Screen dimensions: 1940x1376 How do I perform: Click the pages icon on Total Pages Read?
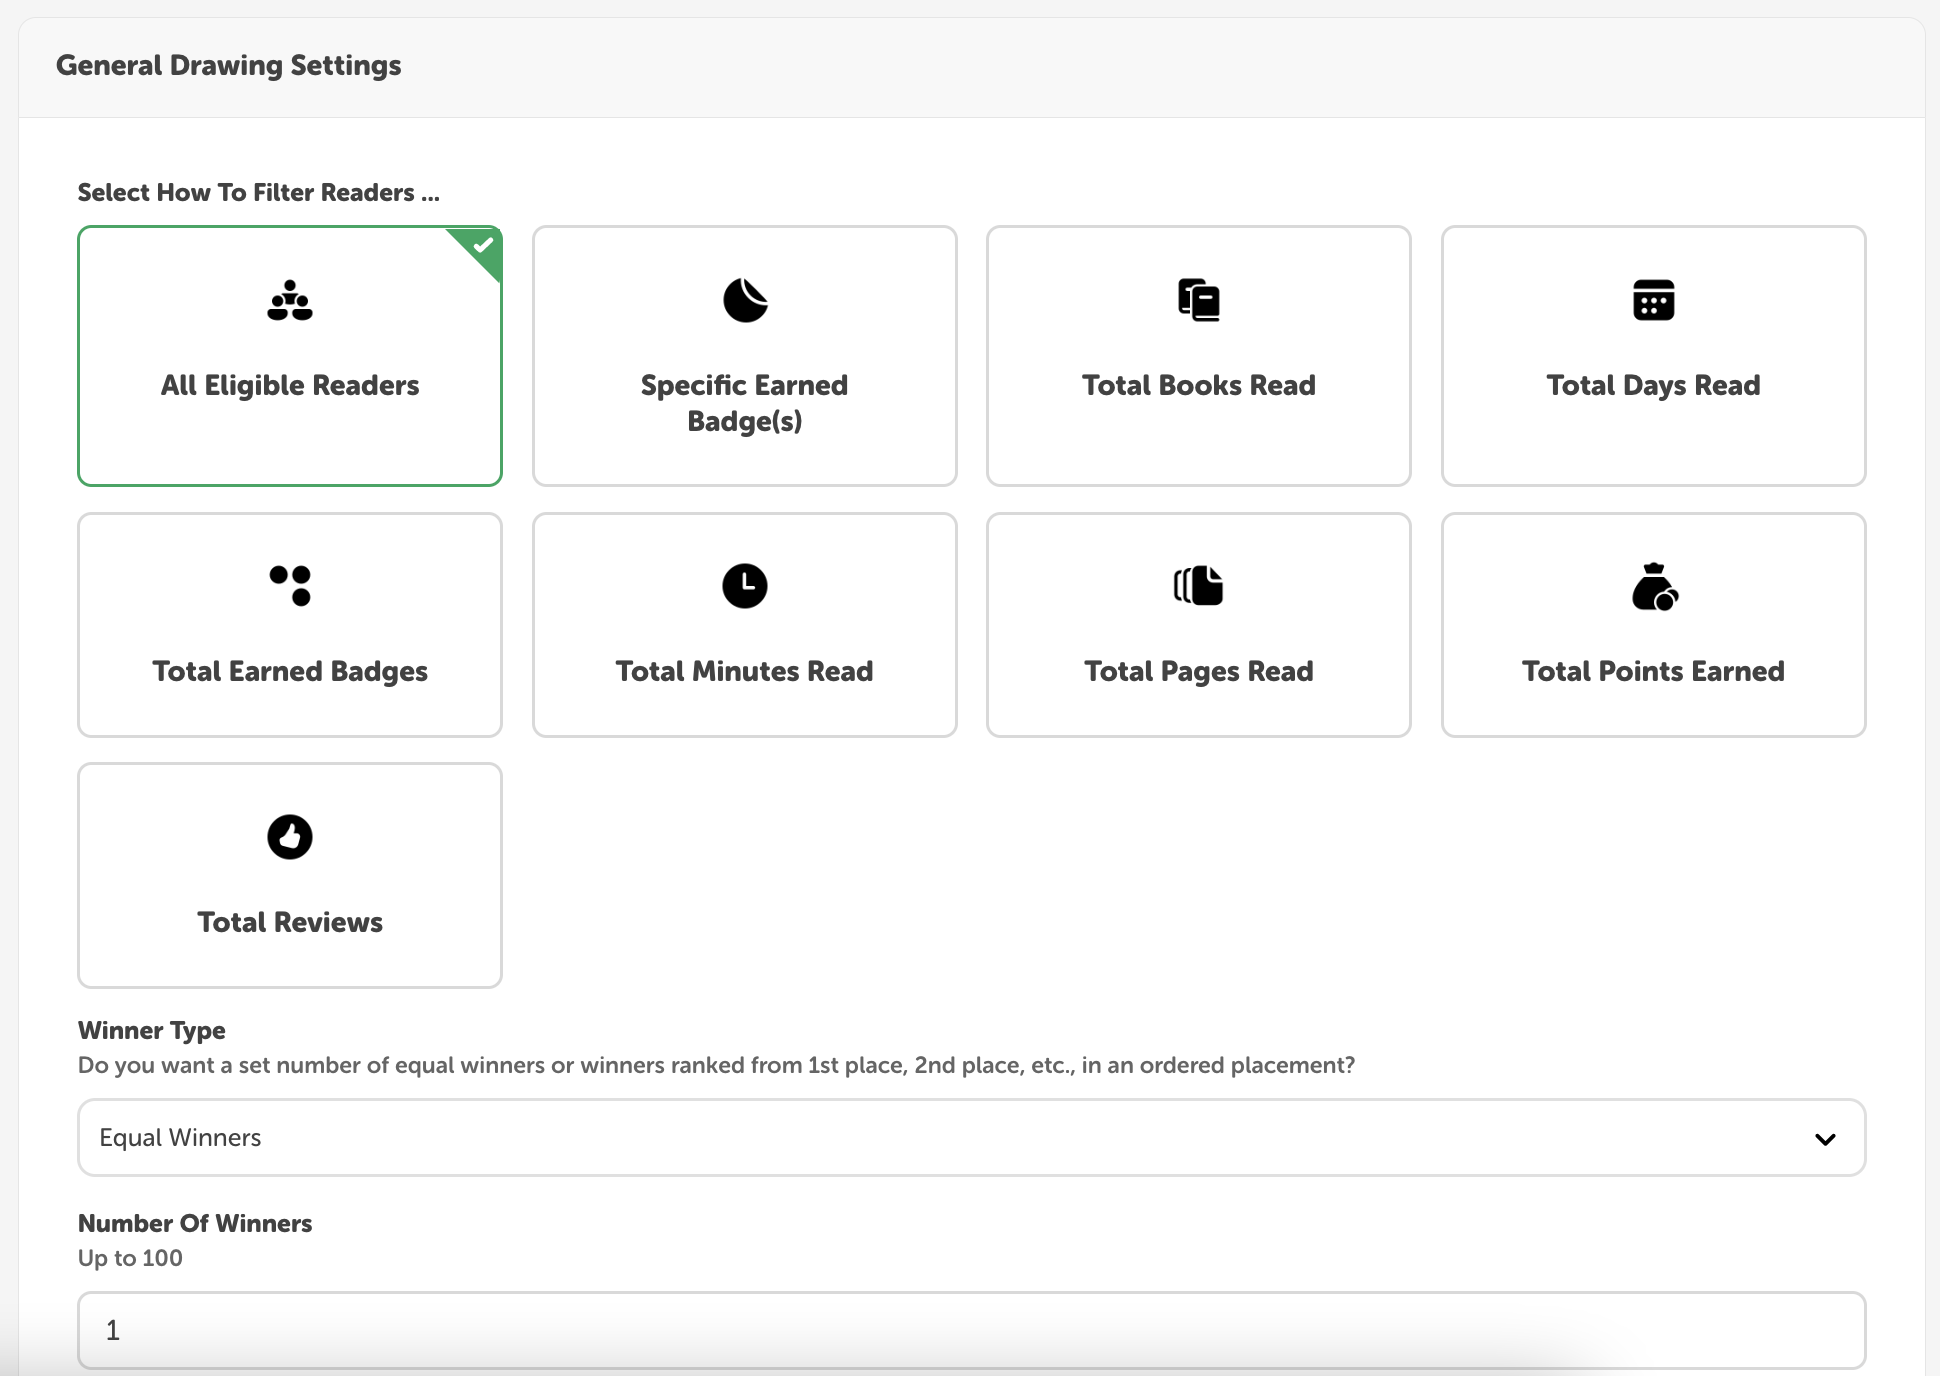click(x=1198, y=585)
